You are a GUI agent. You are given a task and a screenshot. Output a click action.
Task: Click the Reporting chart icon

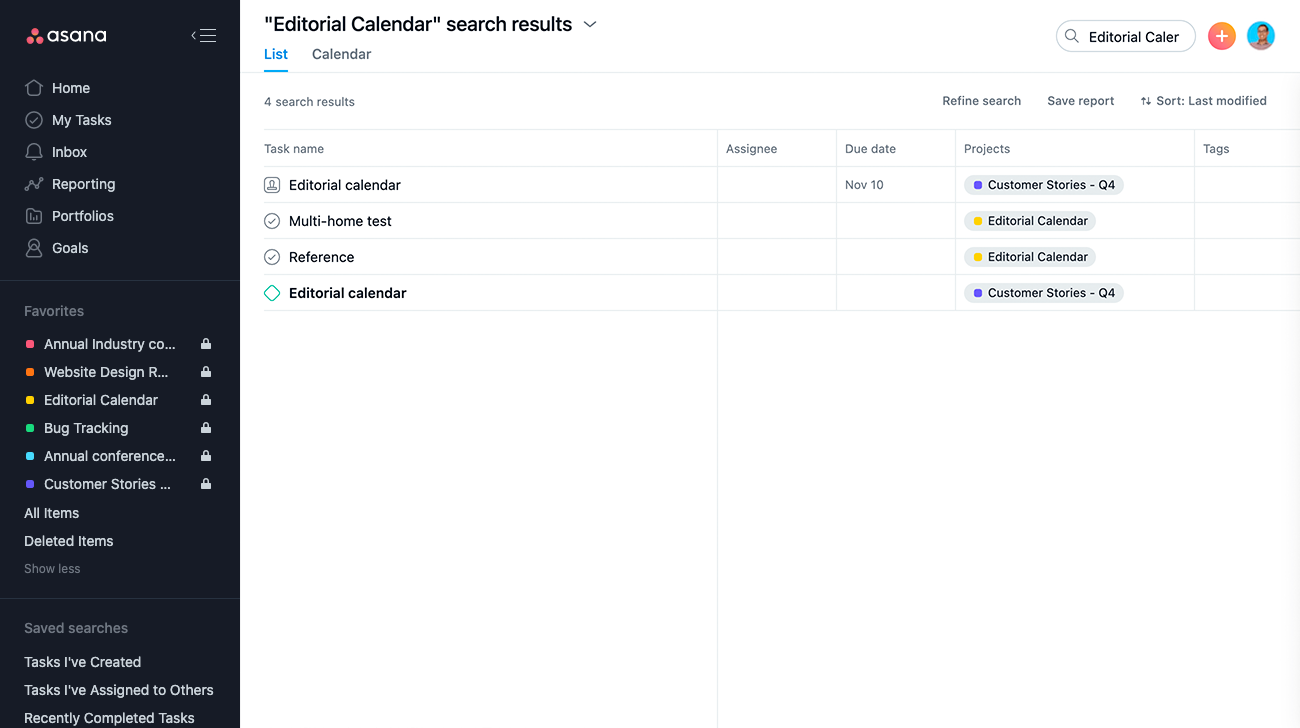(x=34, y=184)
